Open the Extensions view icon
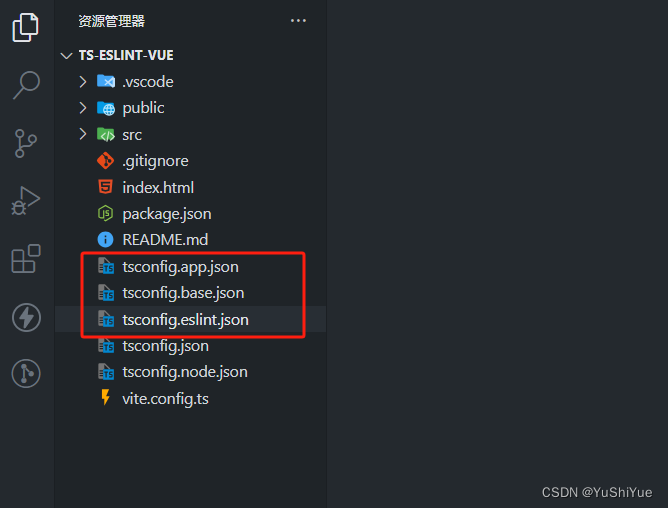Screen dimensions: 668x508 click(x=26, y=259)
